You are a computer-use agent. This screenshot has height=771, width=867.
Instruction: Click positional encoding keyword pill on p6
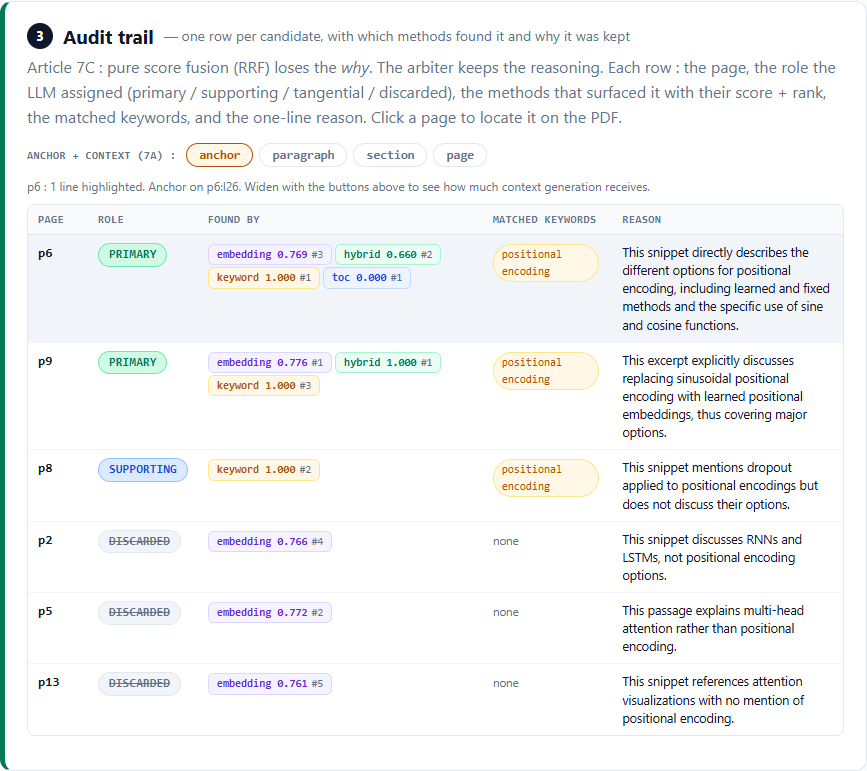click(545, 263)
